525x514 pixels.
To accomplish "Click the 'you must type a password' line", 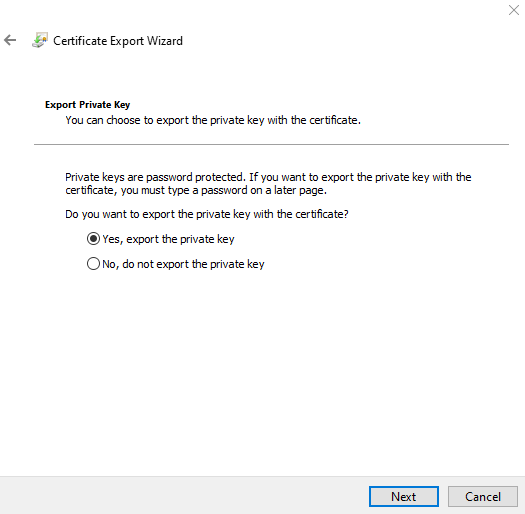I will click(x=196, y=191).
